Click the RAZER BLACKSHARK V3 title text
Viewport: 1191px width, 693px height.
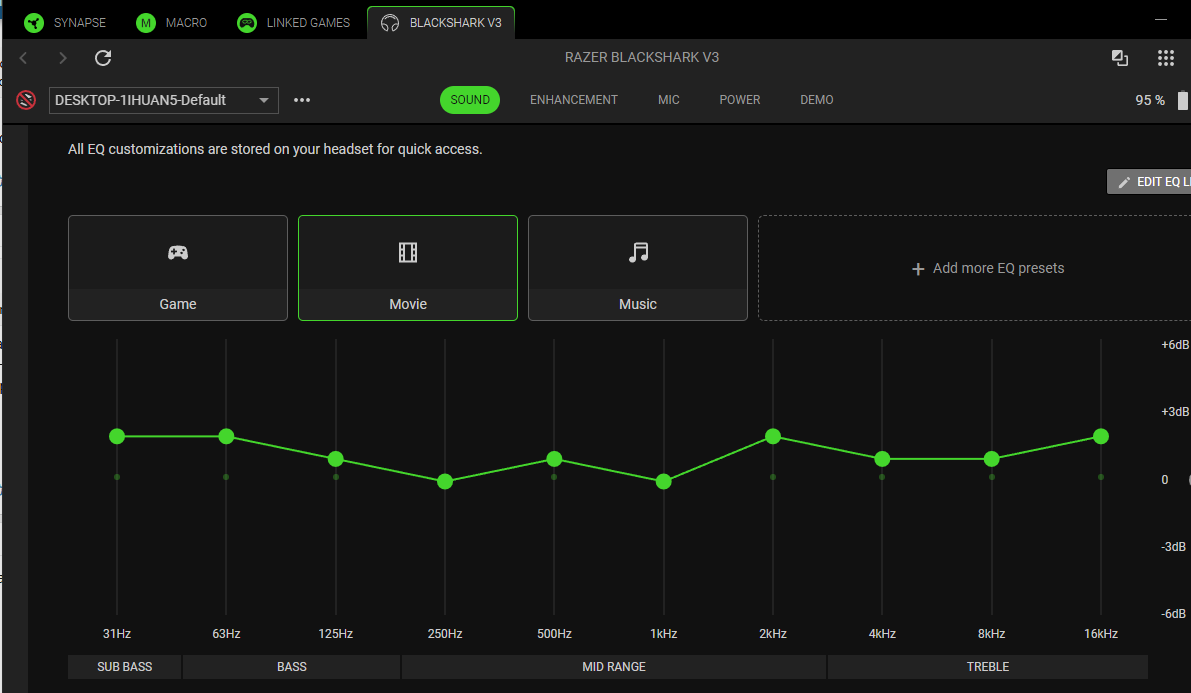(642, 58)
